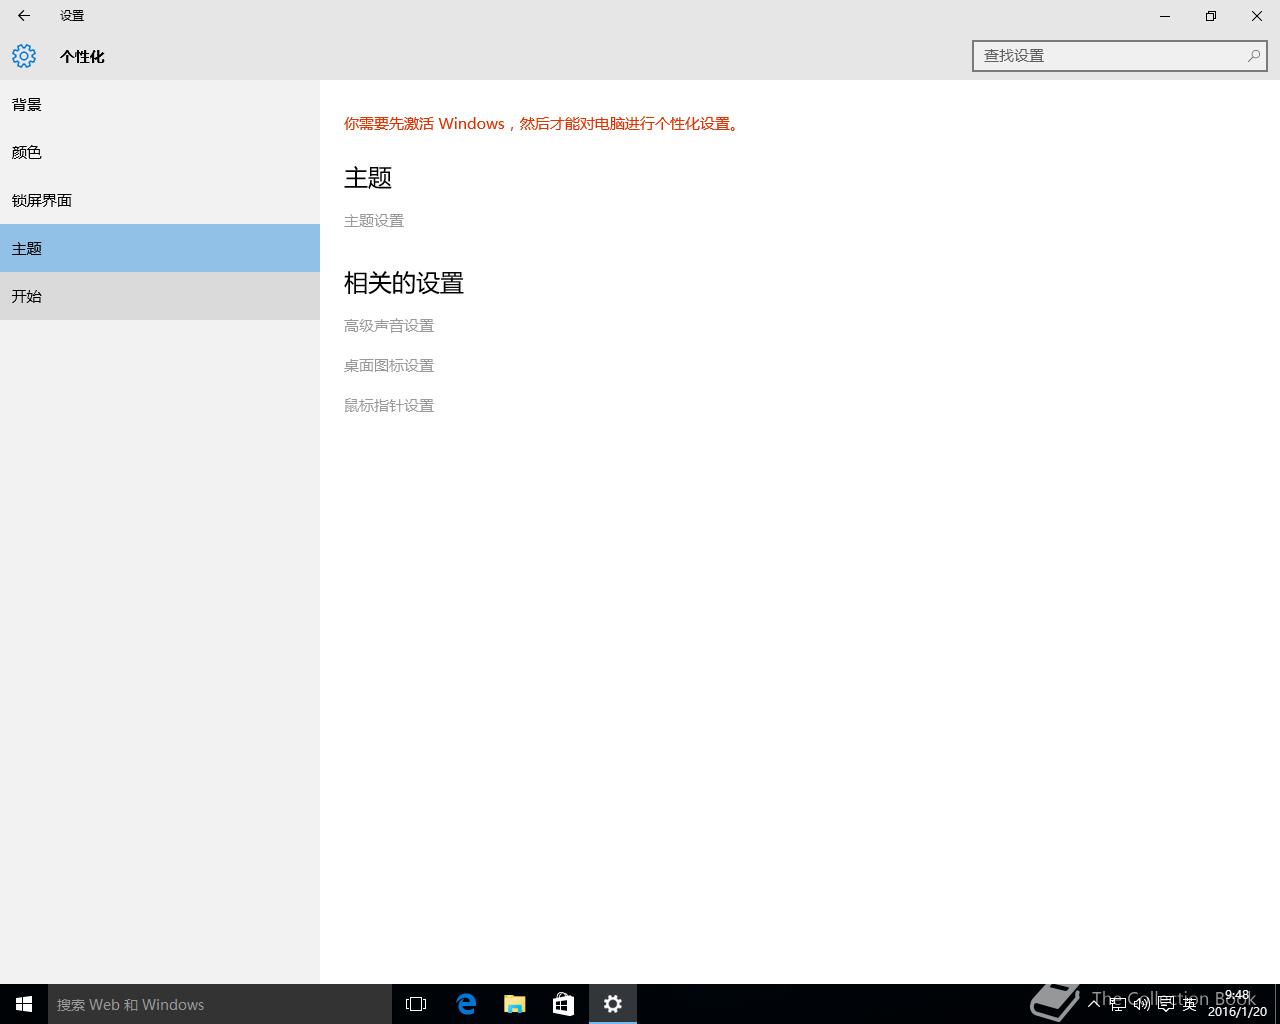The width and height of the screenshot is (1280, 1024).
Task: Launch Microsoft Edge from the taskbar
Action: tap(465, 1004)
